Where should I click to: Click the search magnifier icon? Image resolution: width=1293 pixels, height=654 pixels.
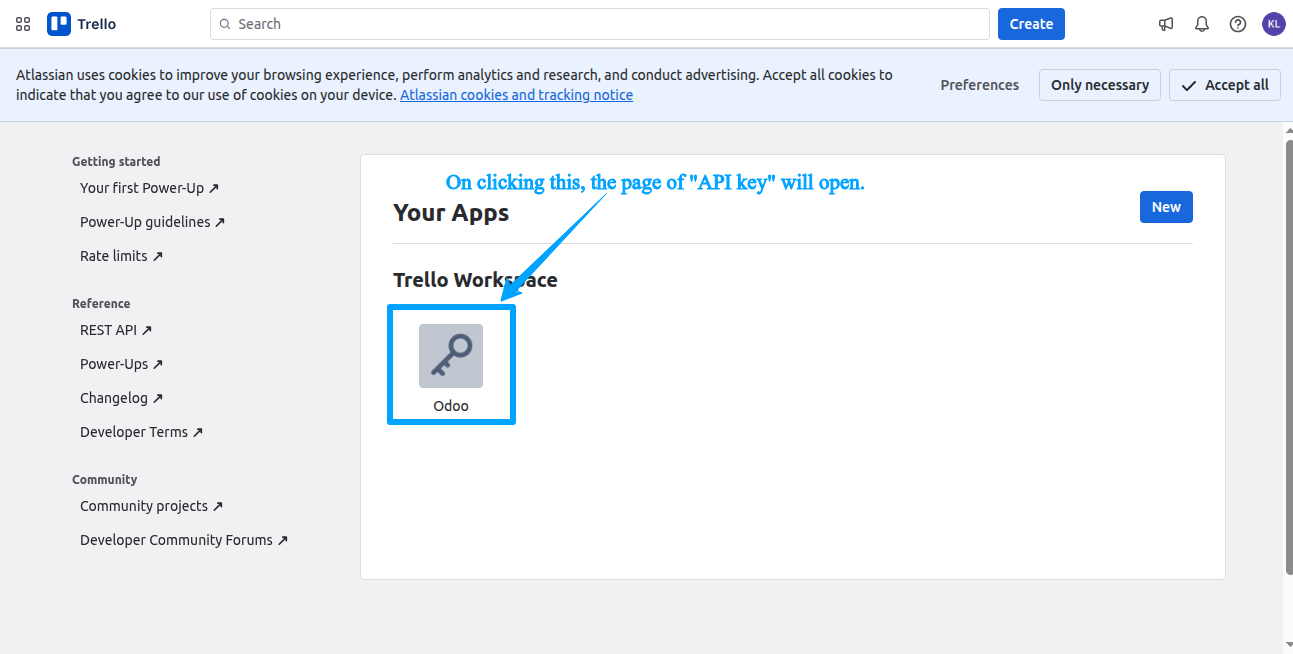coord(225,24)
